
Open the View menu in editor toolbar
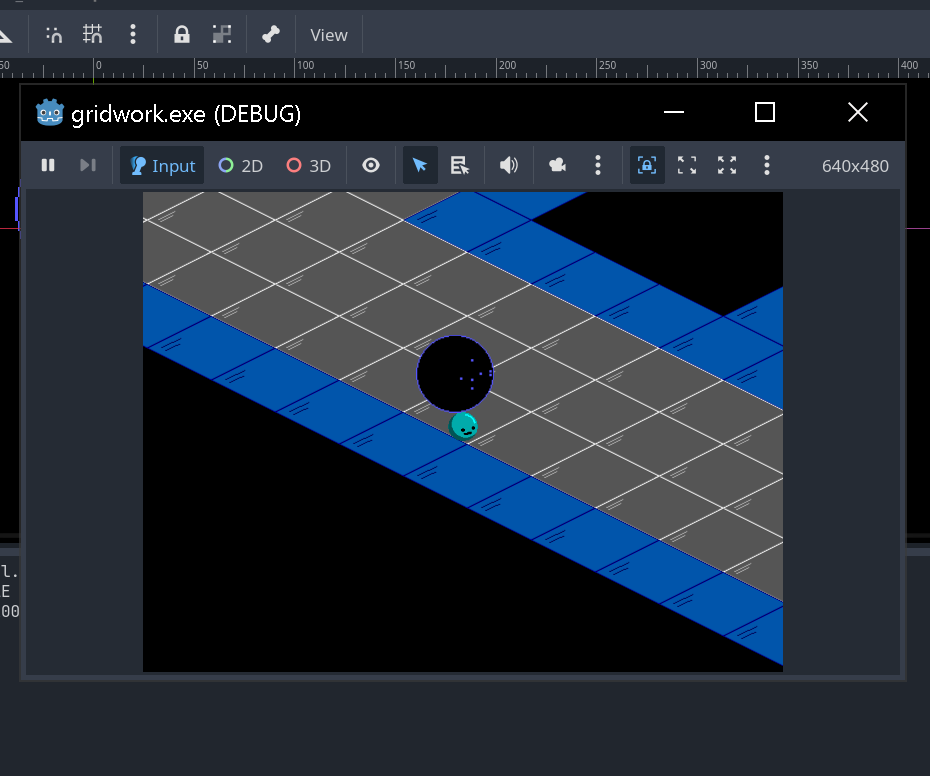[x=329, y=35]
